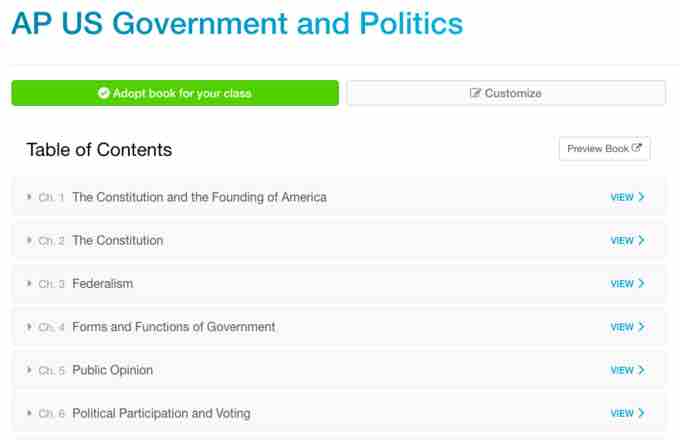Click the Customize button
Image resolution: width=680 pixels, height=440 pixels.
click(x=505, y=93)
